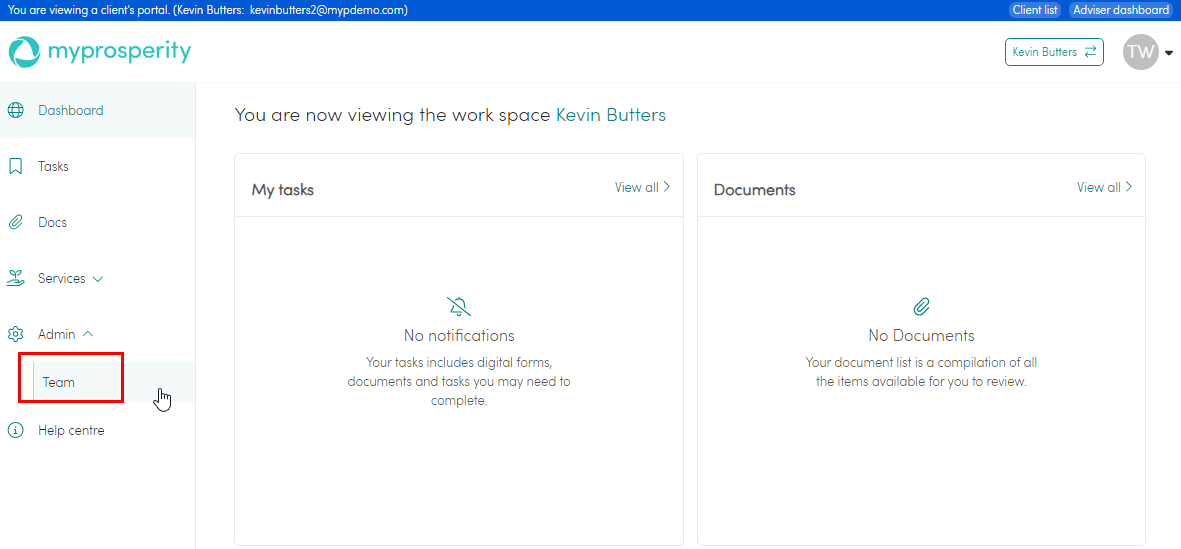The image size is (1181, 549).
Task: Click the Dashboard globe icon
Action: click(16, 111)
